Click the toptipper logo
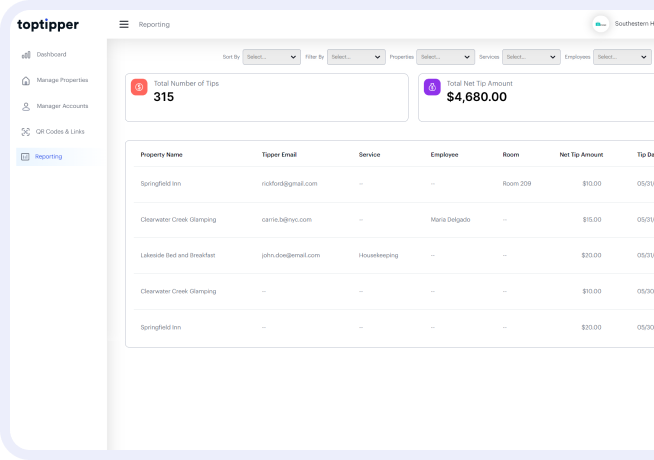The height and width of the screenshot is (460, 654). [49, 24]
